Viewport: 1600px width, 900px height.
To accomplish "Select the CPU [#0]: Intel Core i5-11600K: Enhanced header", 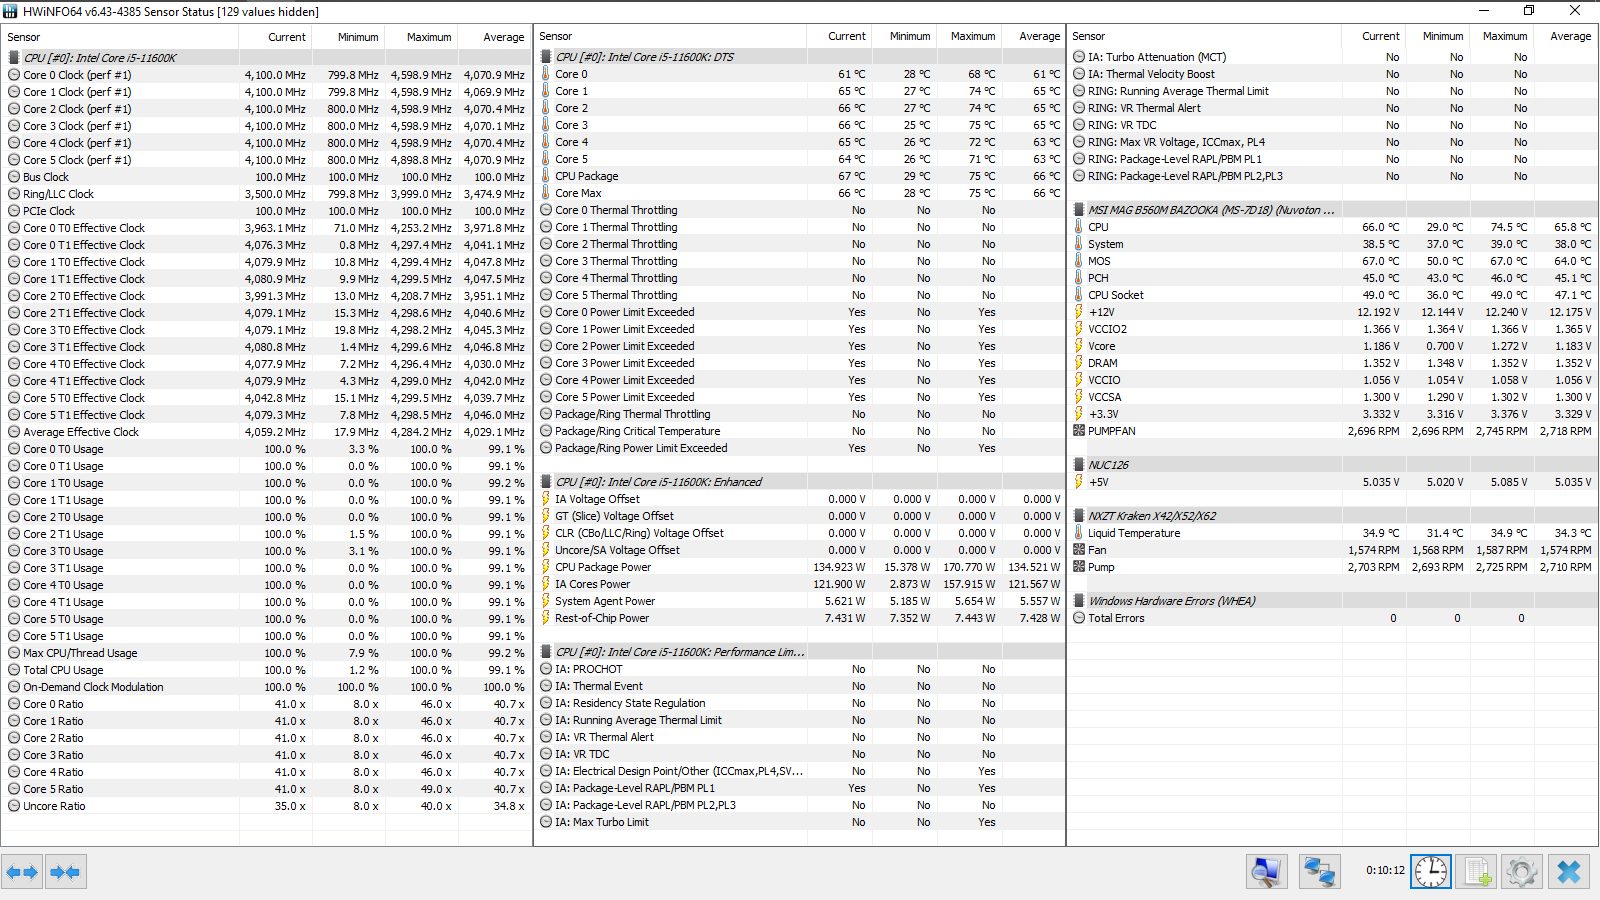I will point(658,482).
